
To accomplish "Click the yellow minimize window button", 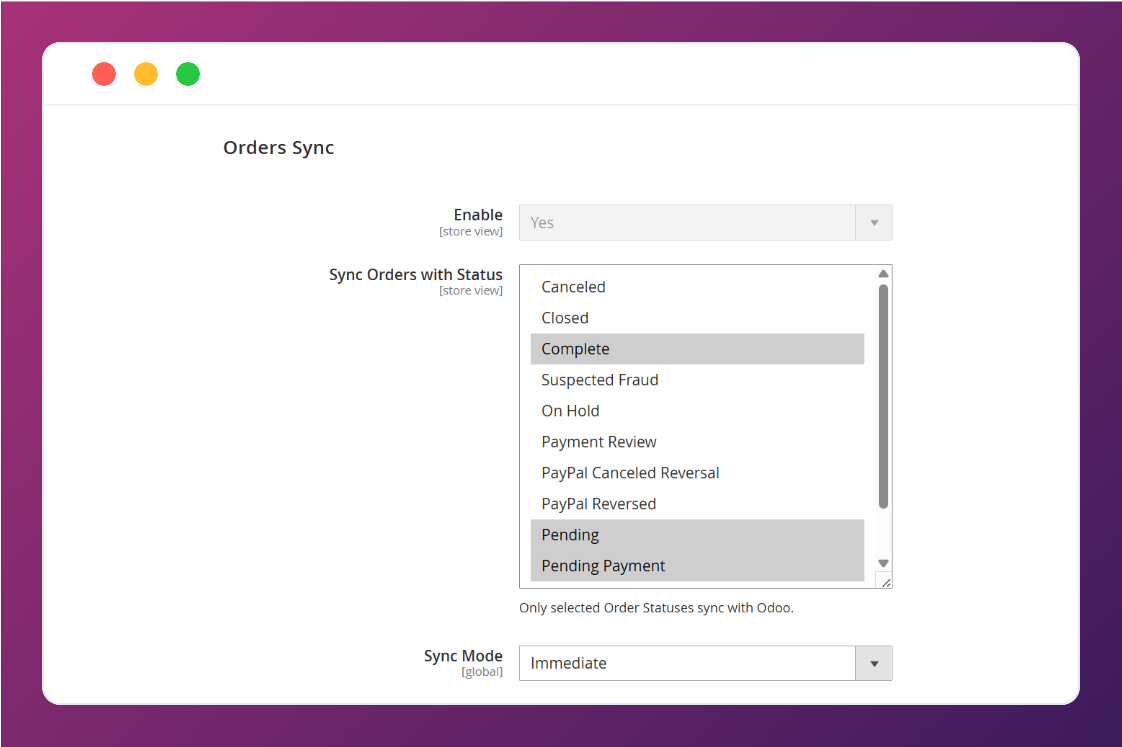I will tap(146, 74).
